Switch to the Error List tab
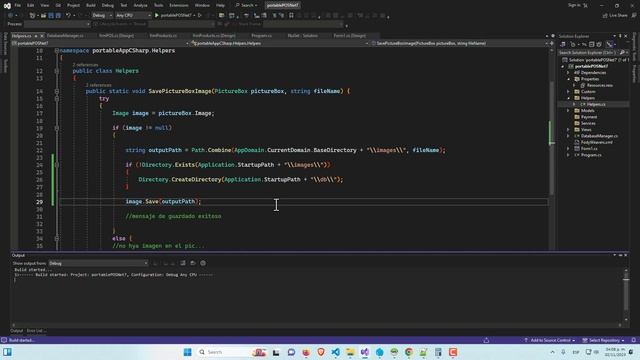This screenshot has height=360, width=640. pyautogui.click(x=36, y=331)
